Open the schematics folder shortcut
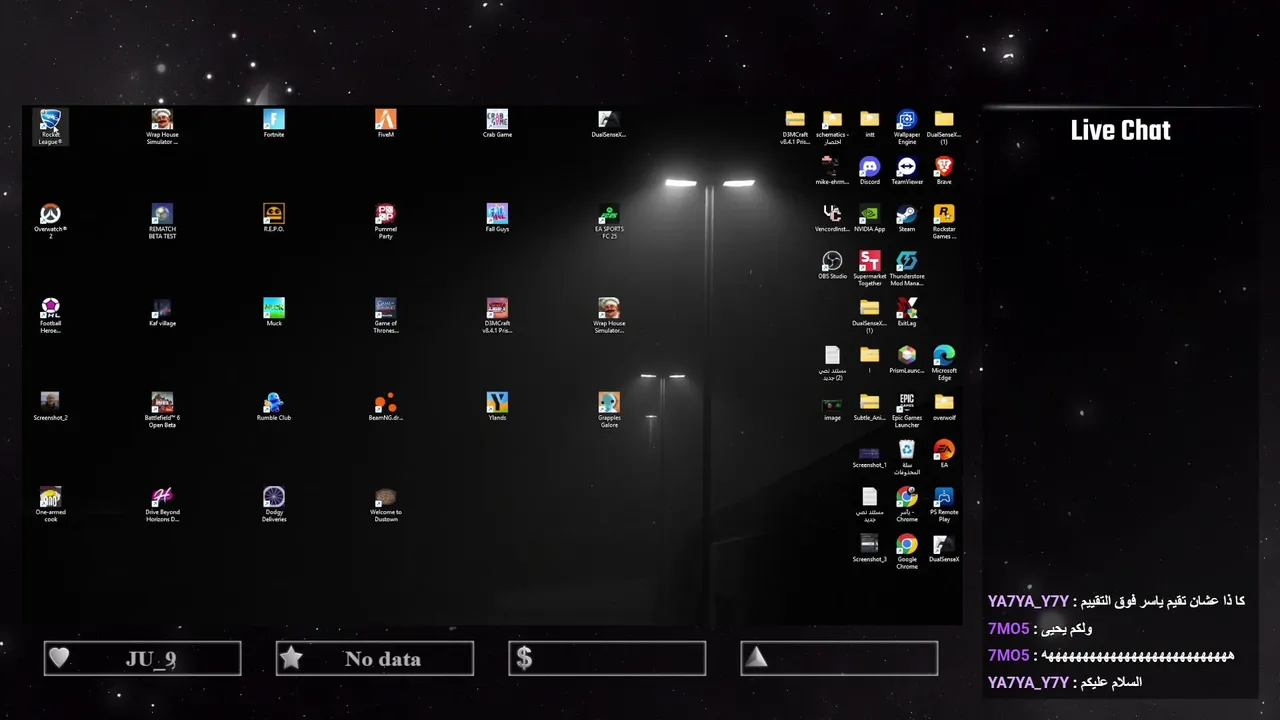The width and height of the screenshot is (1280, 720). click(x=832, y=127)
